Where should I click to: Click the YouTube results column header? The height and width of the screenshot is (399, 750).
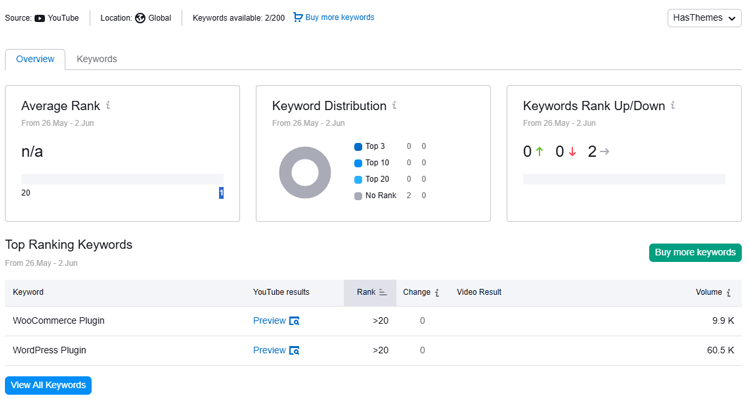(x=281, y=292)
